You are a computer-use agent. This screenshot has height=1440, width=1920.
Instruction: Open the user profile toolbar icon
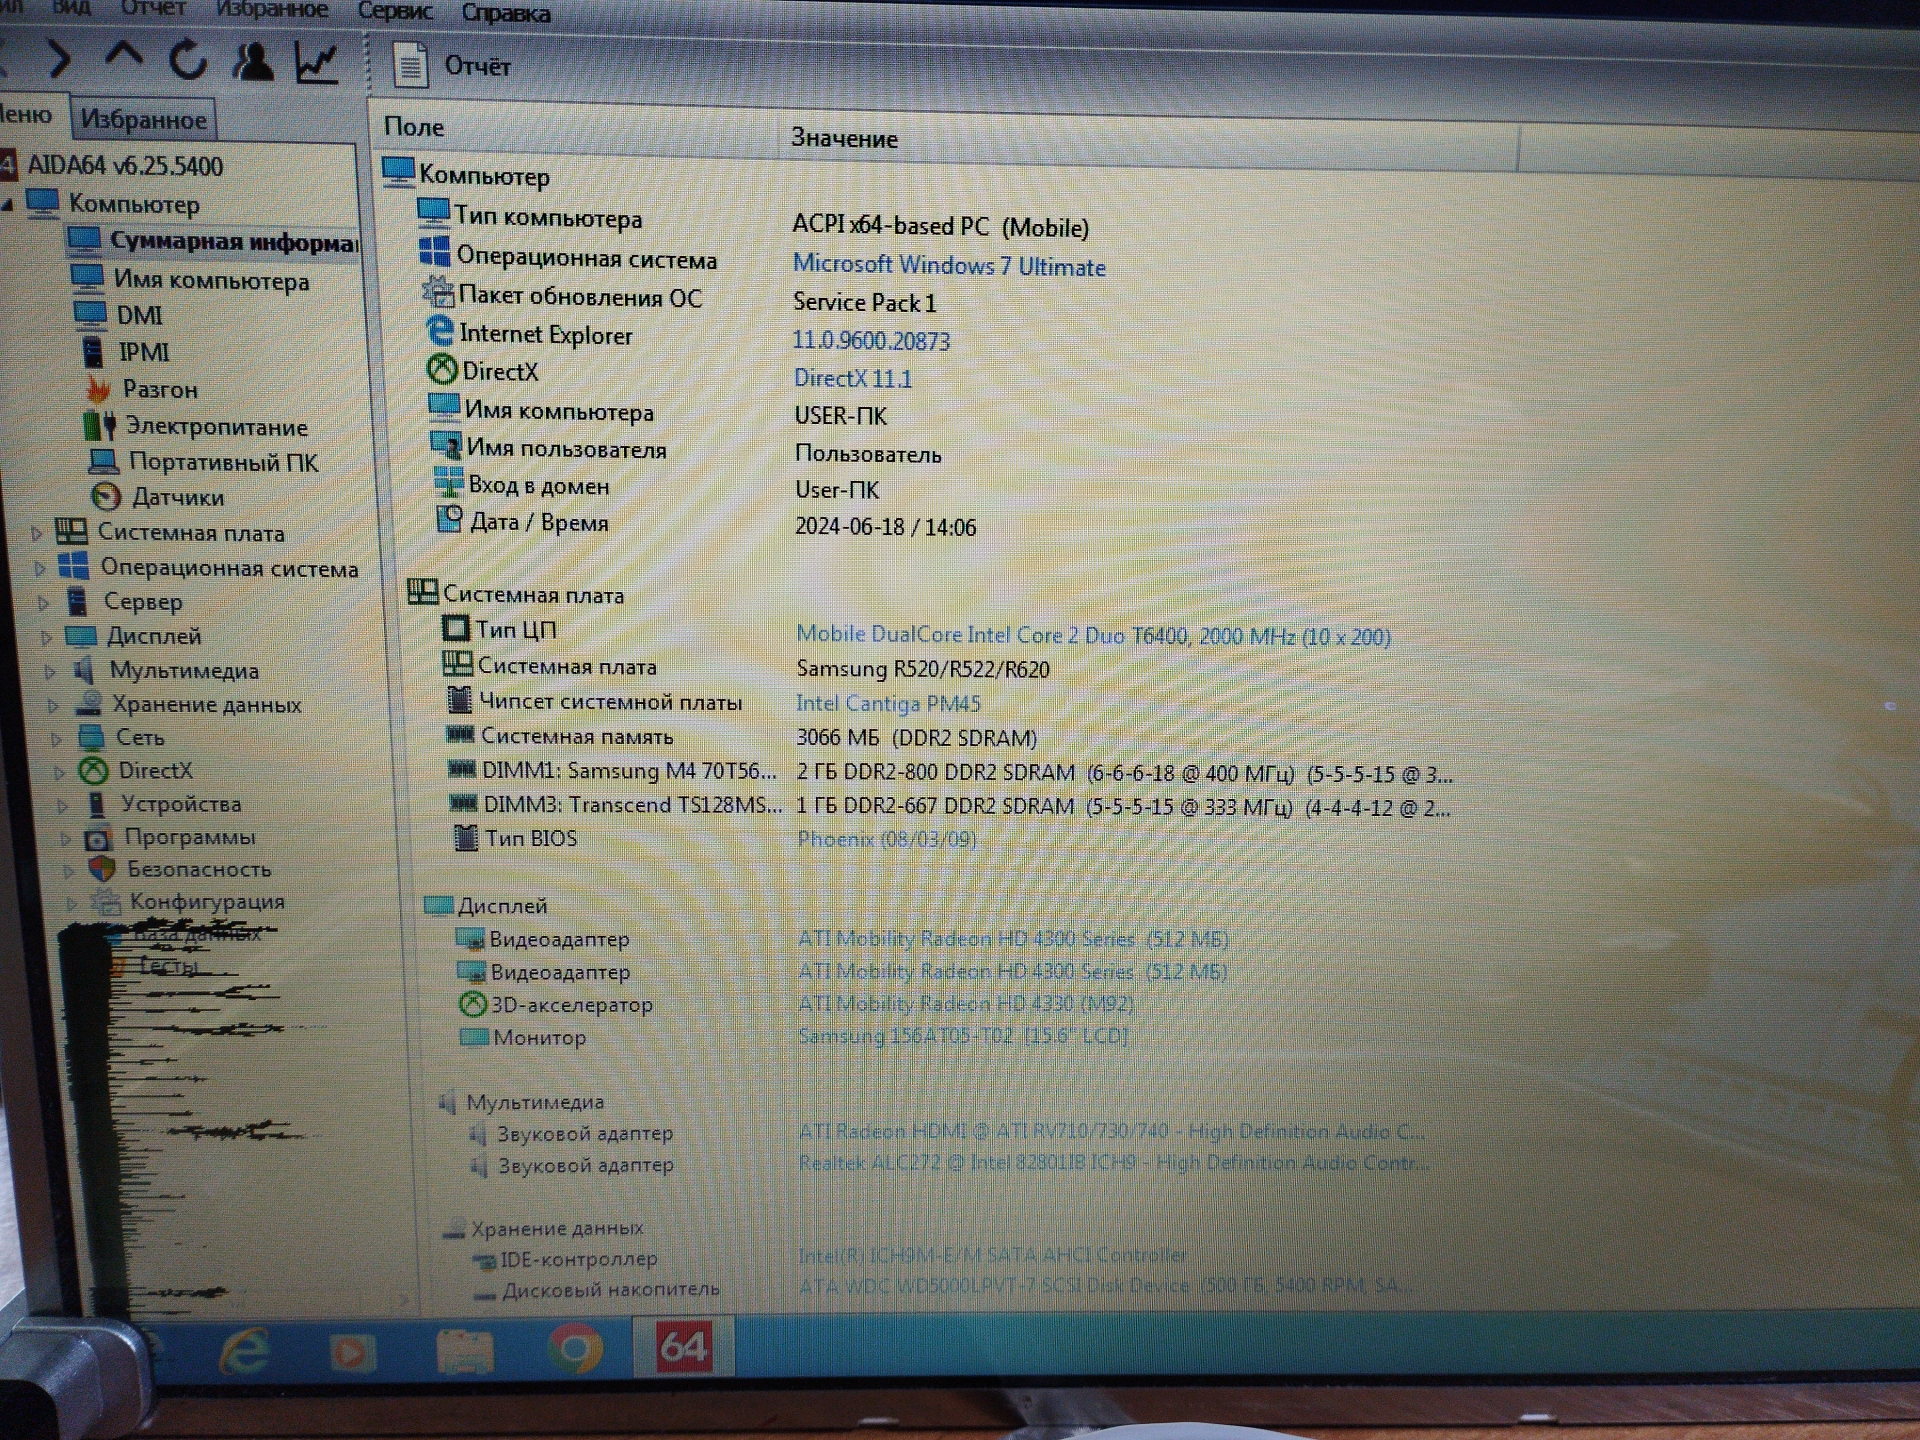(252, 62)
